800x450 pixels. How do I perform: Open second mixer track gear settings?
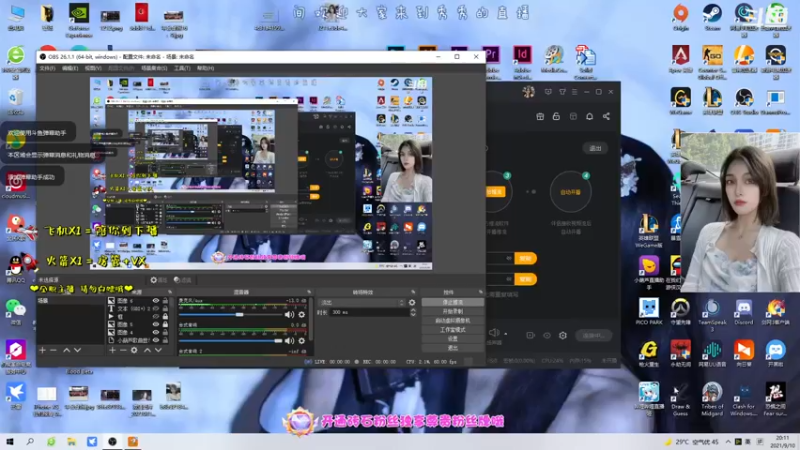pyautogui.click(x=302, y=340)
